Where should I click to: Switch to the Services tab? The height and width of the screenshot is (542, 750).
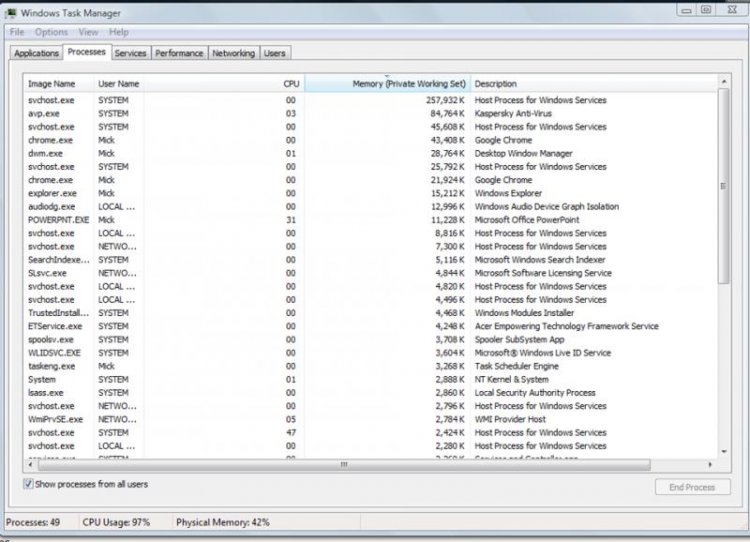[130, 53]
